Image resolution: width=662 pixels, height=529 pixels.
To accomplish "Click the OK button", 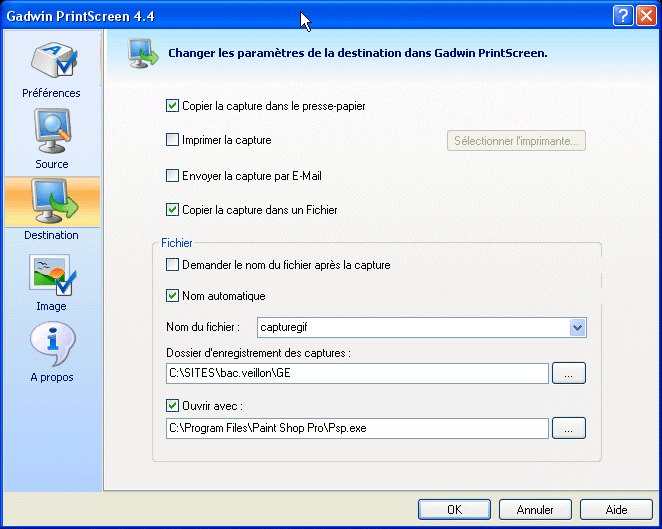I will [454, 510].
